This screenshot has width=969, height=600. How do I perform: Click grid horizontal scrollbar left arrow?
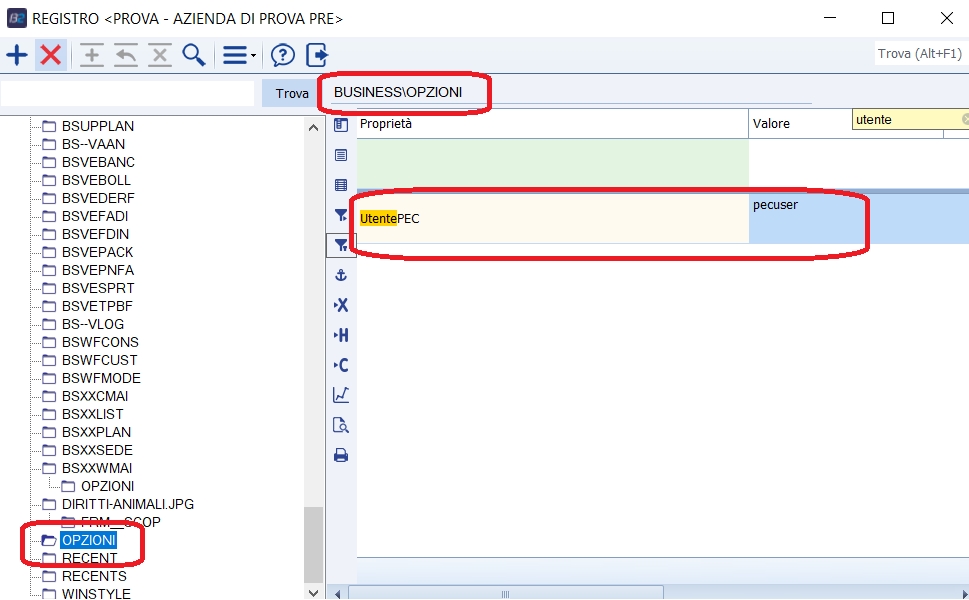337,594
